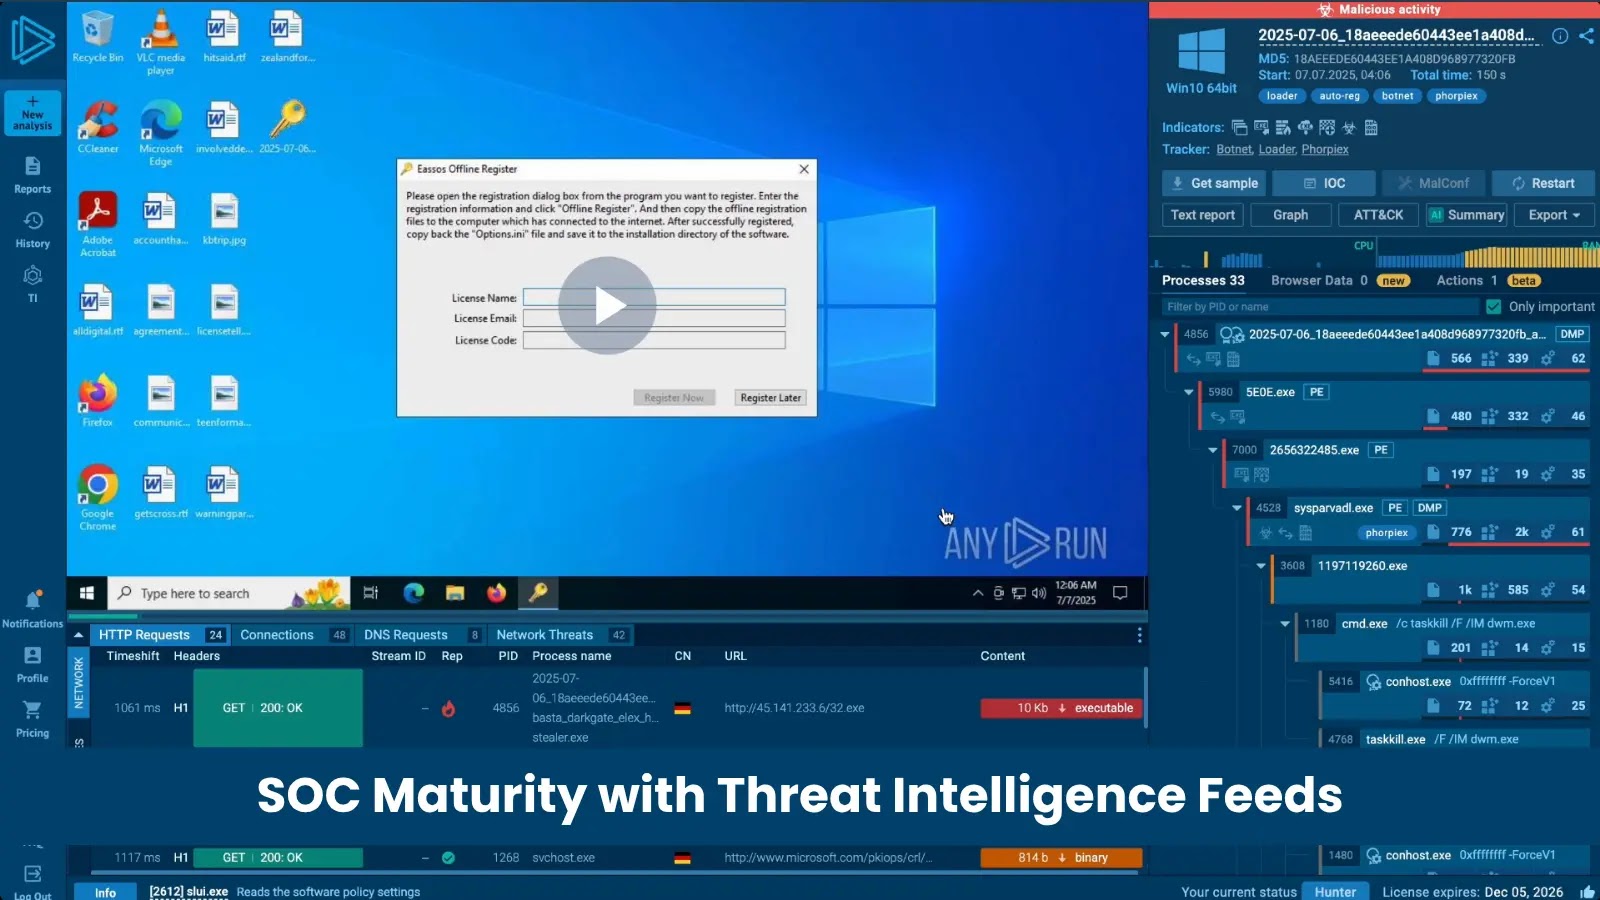Click the License Code field

click(654, 340)
